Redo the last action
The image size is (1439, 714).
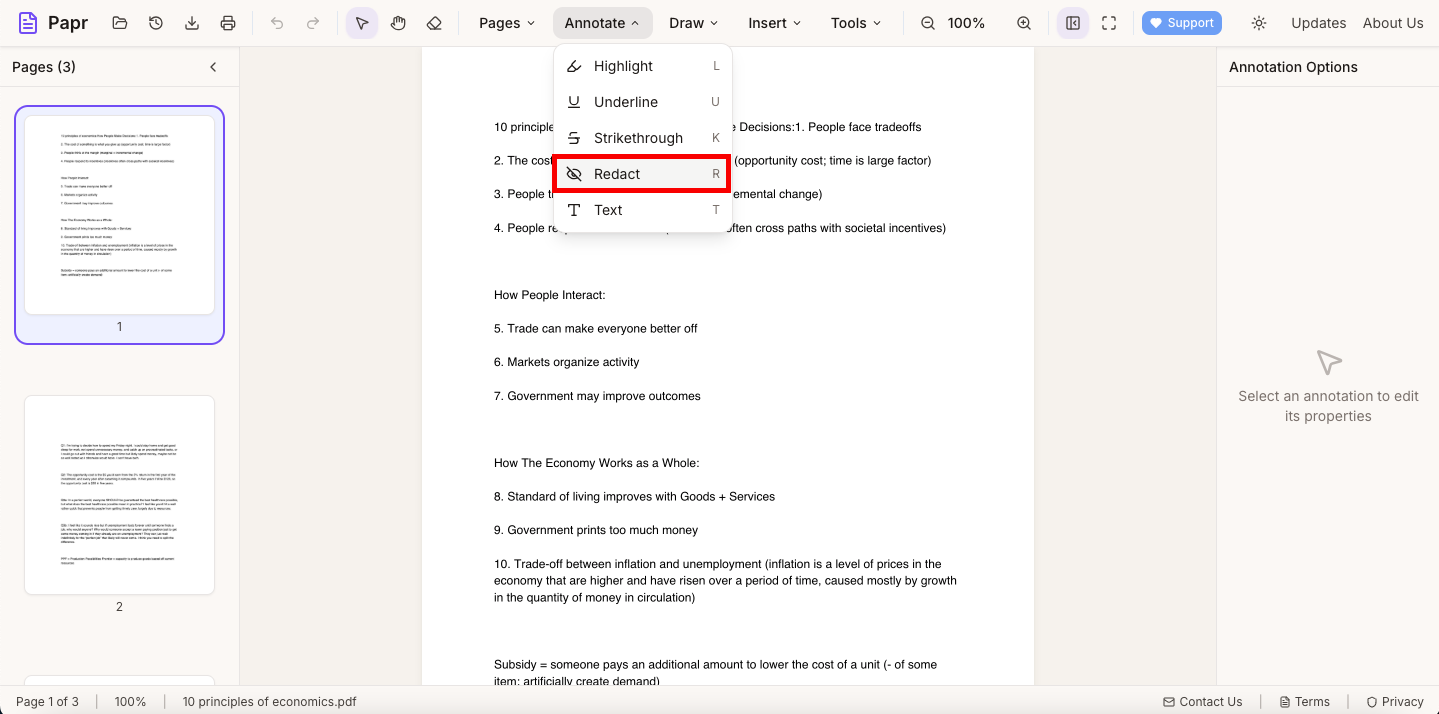pyautogui.click(x=312, y=22)
